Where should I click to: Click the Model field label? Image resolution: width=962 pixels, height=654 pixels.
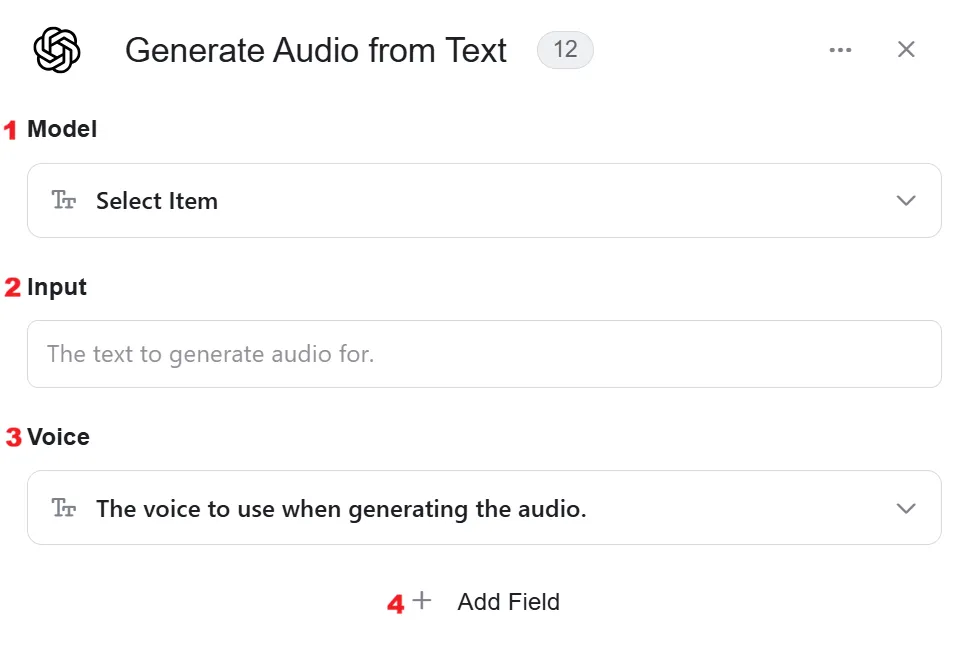(62, 129)
